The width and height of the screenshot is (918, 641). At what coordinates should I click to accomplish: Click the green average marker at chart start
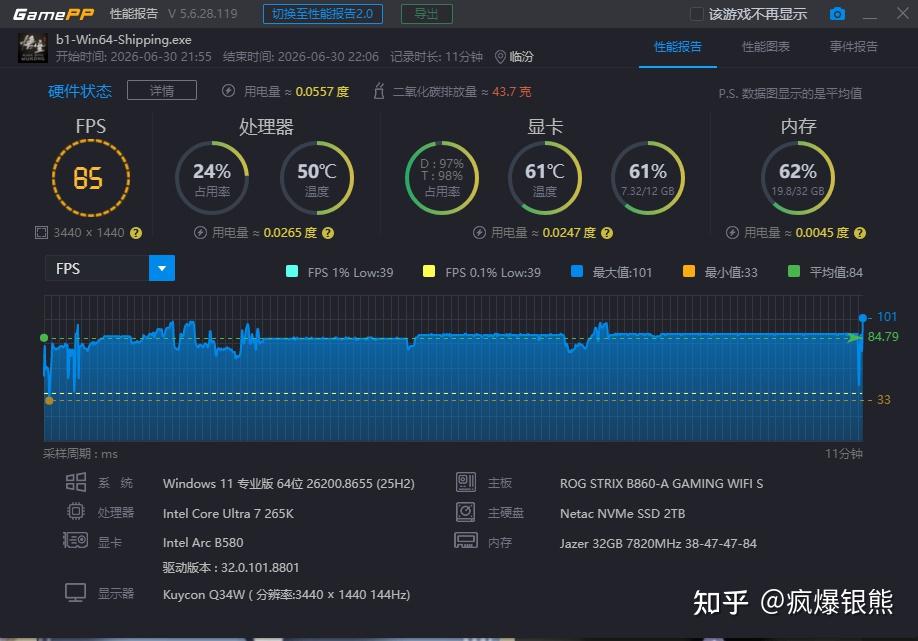44,338
